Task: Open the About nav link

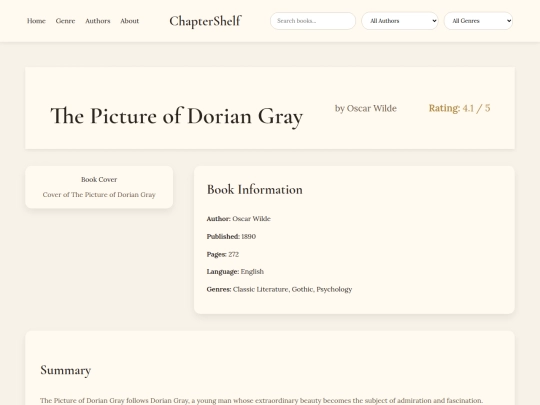Action: coord(129,21)
